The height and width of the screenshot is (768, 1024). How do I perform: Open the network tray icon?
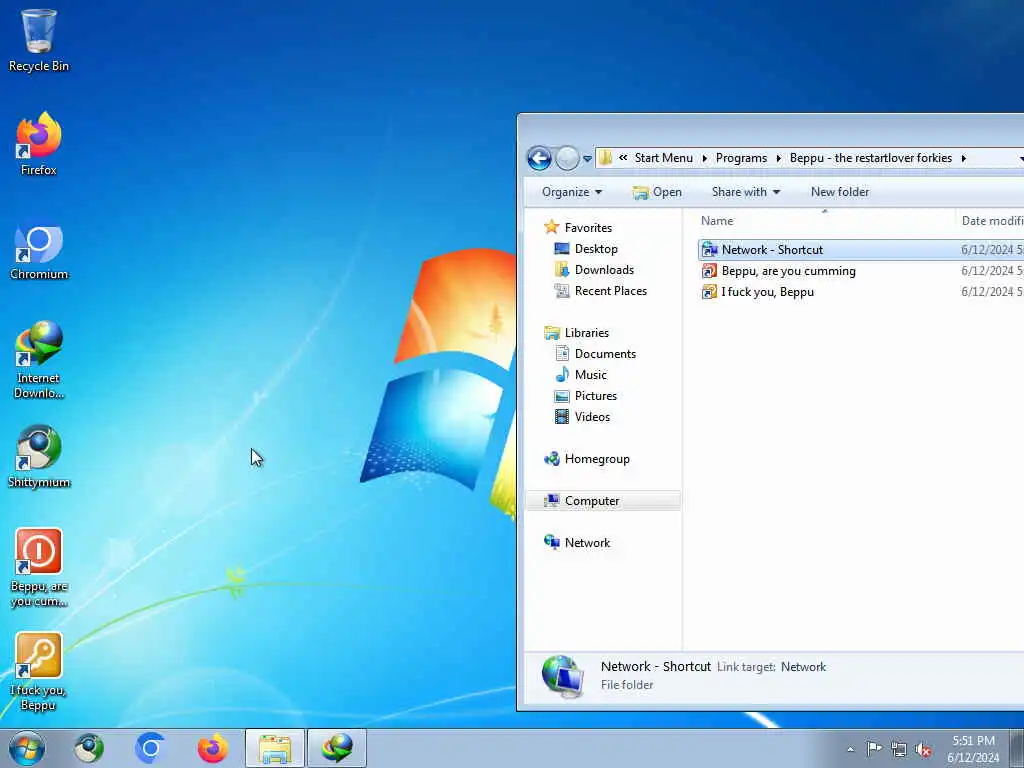[899, 749]
